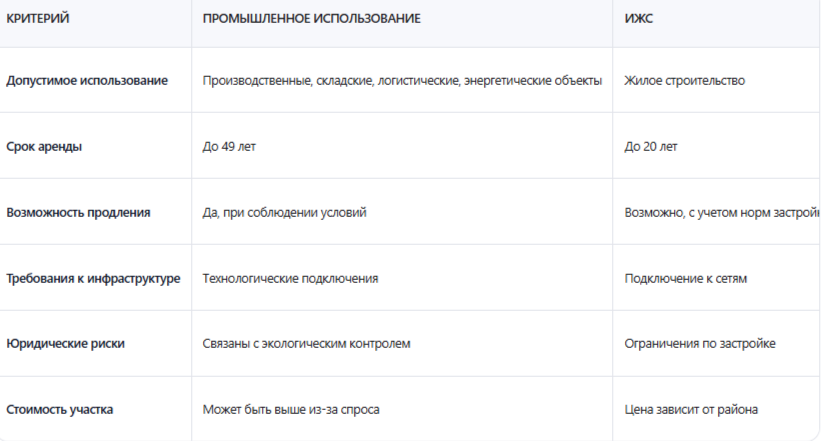Select the Жилое строительство cell
This screenshot has width=824, height=441.
685,81
